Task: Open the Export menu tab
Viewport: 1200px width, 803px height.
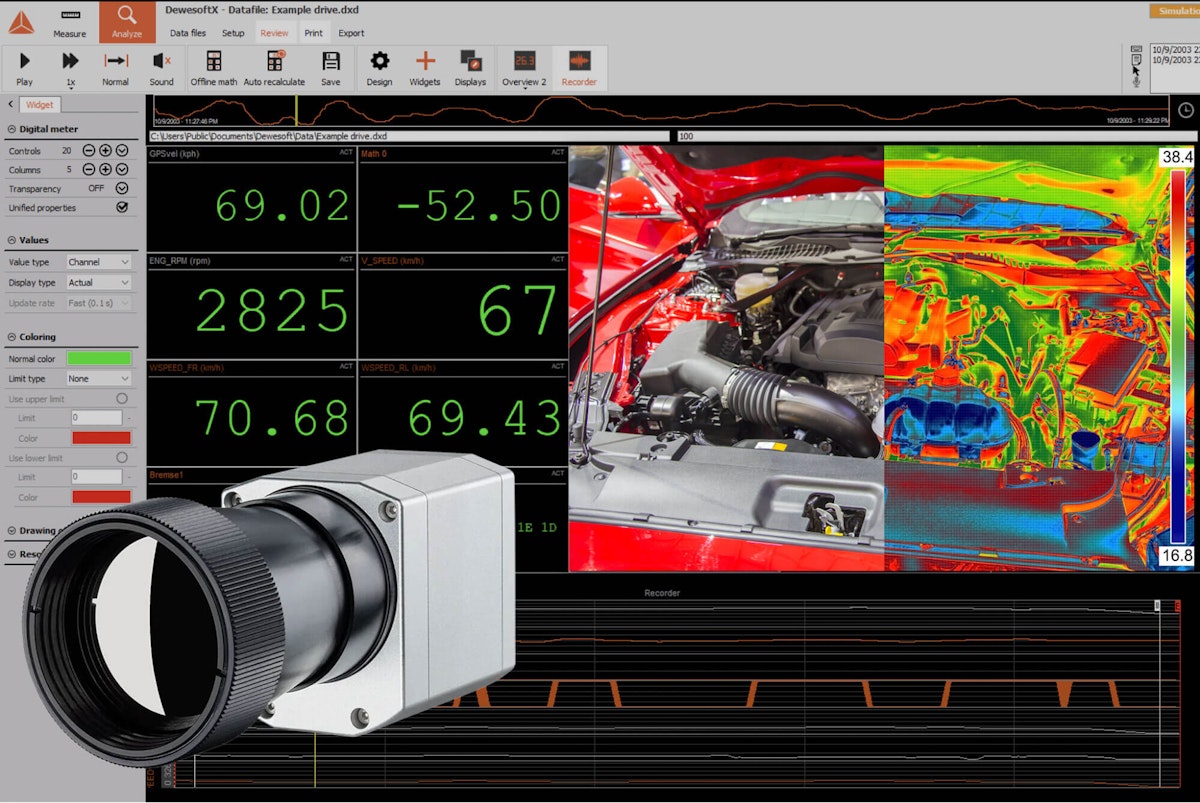Action: (x=351, y=33)
